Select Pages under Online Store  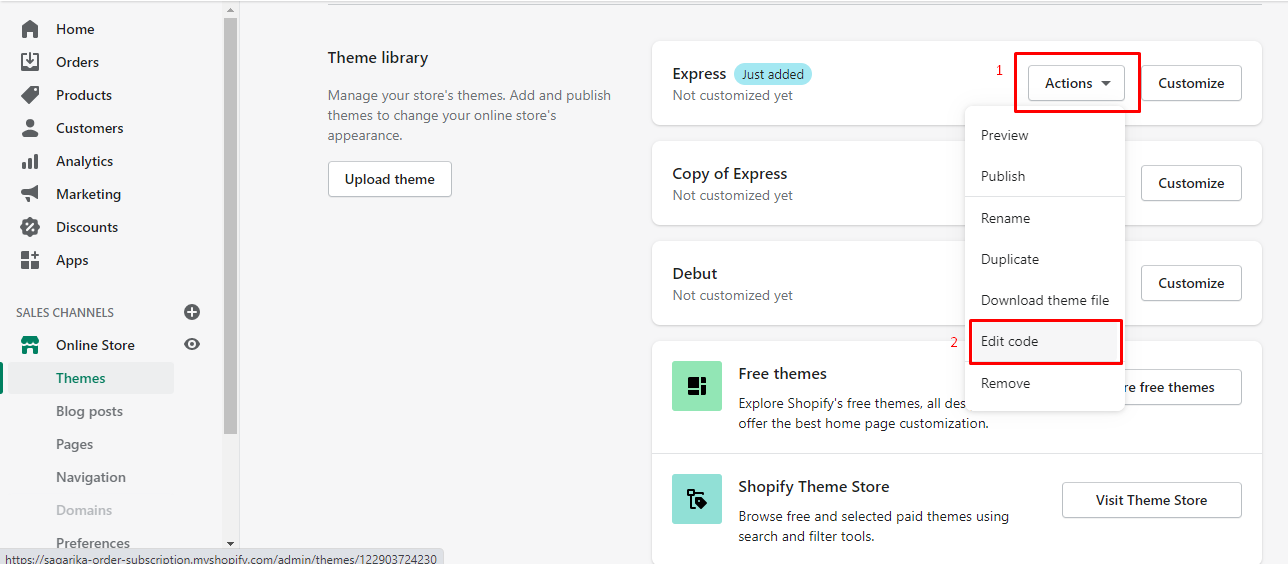[x=74, y=444]
